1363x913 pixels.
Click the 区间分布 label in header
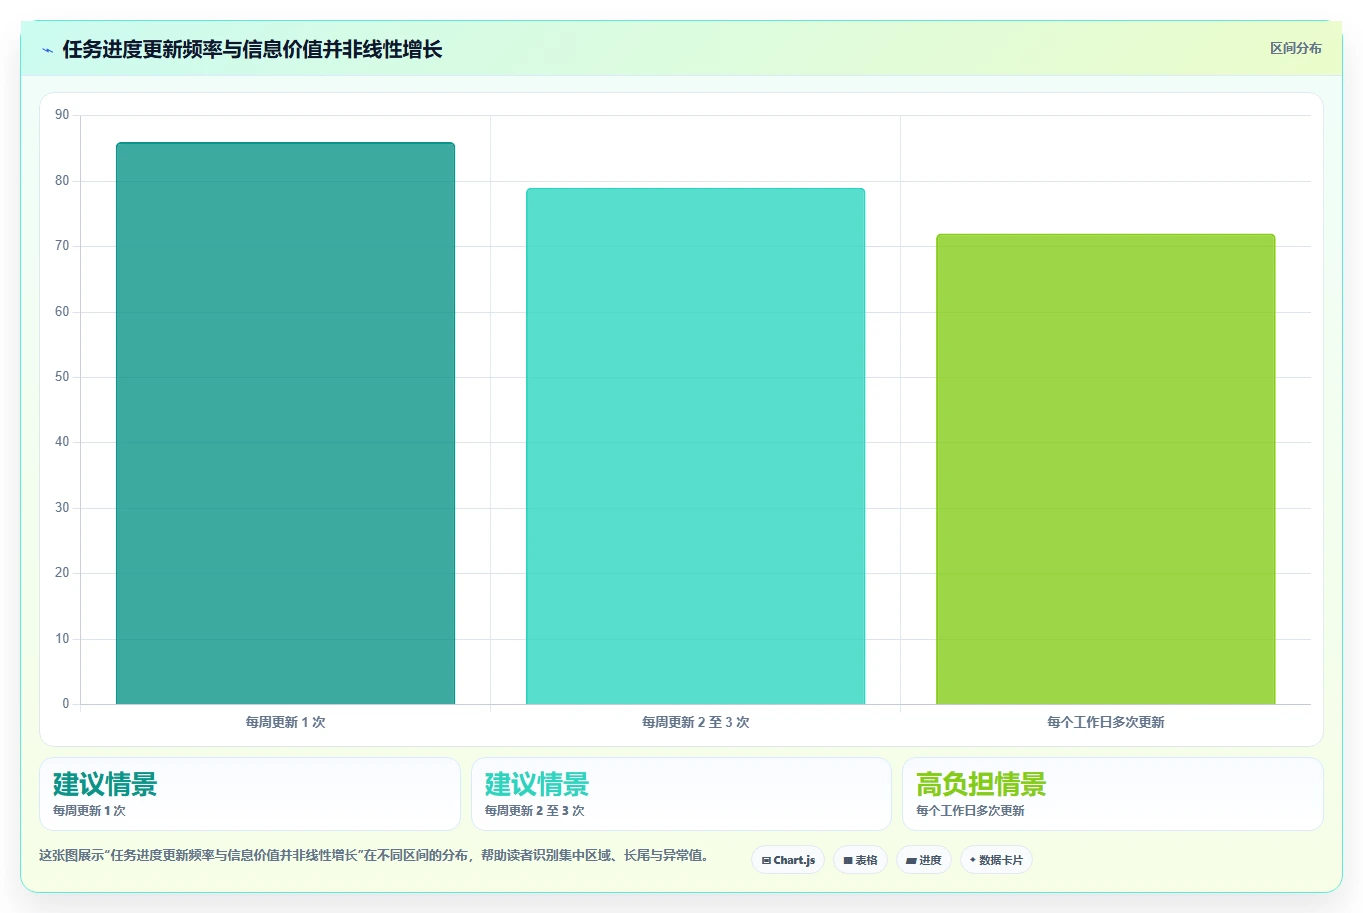1295,48
